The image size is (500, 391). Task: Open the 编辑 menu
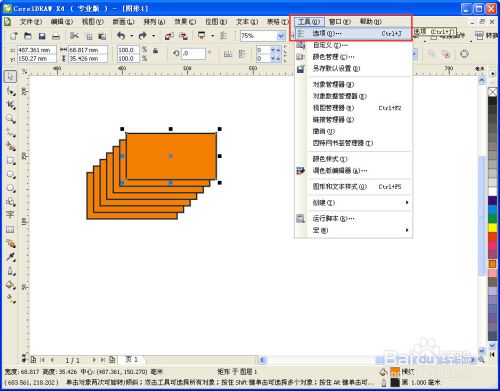tap(62, 22)
